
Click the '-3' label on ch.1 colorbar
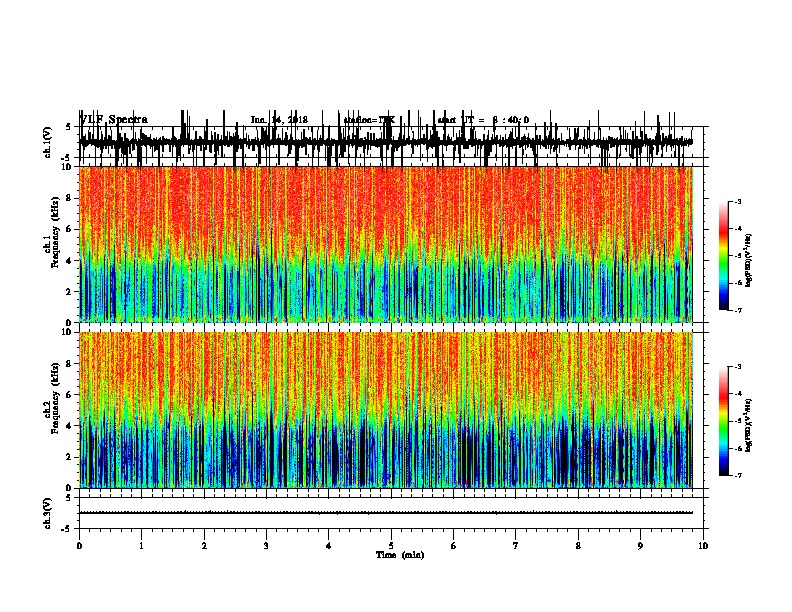click(738, 202)
